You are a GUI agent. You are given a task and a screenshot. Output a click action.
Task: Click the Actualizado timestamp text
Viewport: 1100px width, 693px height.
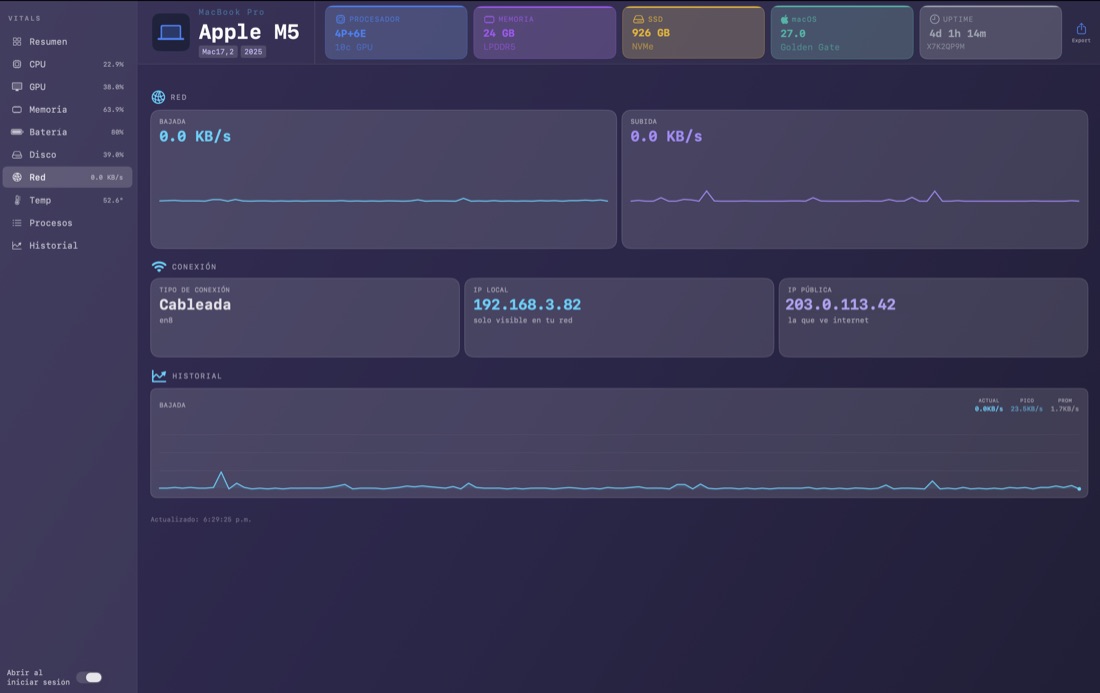coord(201,520)
